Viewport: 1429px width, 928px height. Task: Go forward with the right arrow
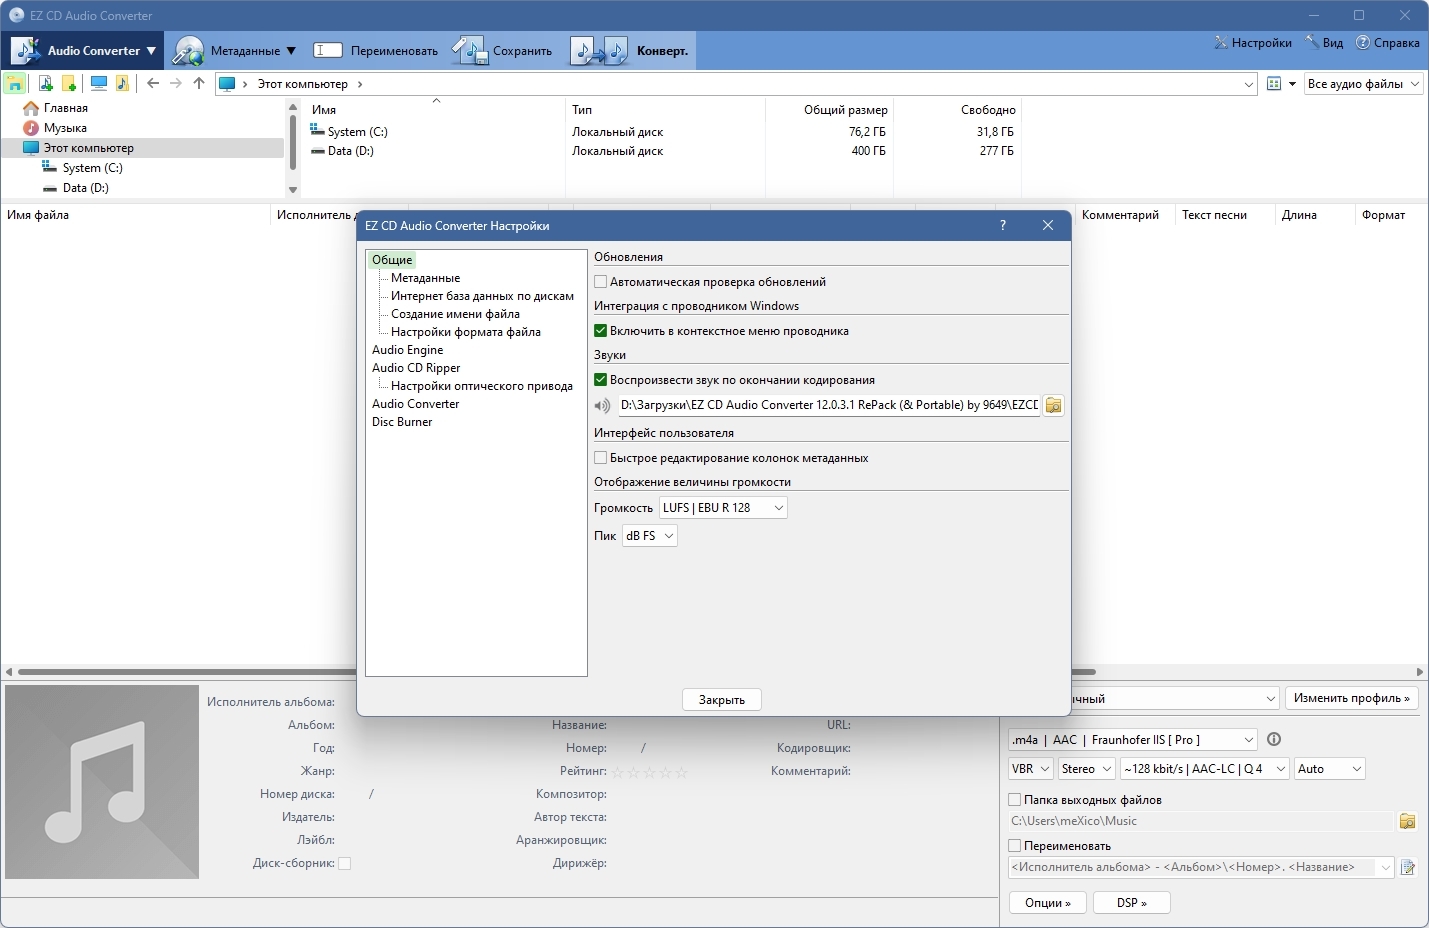pyautogui.click(x=176, y=84)
